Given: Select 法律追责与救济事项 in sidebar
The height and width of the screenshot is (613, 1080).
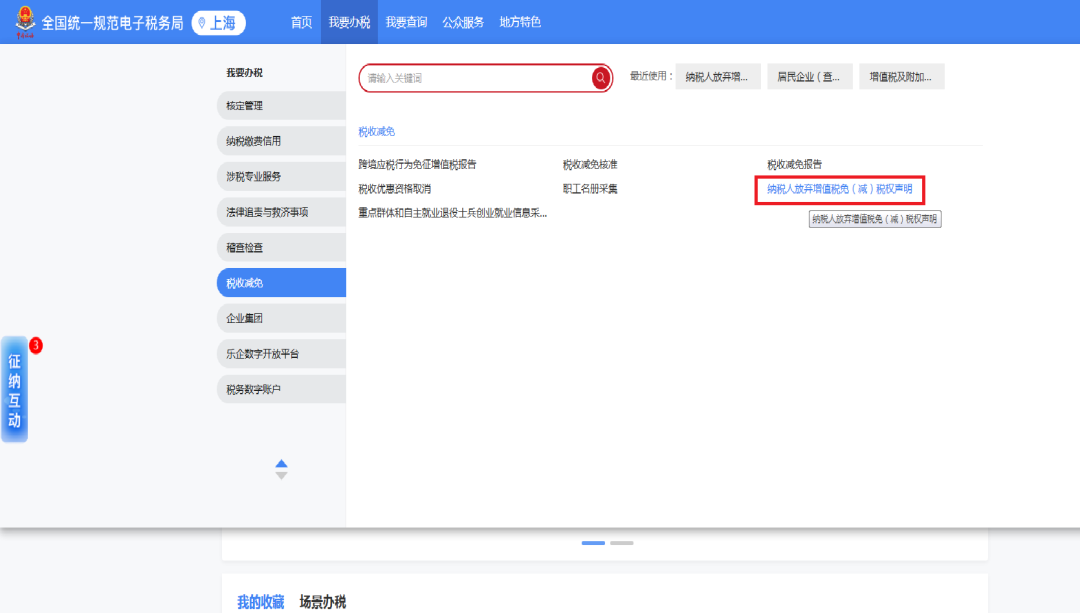Looking at the screenshot, I should [x=281, y=212].
